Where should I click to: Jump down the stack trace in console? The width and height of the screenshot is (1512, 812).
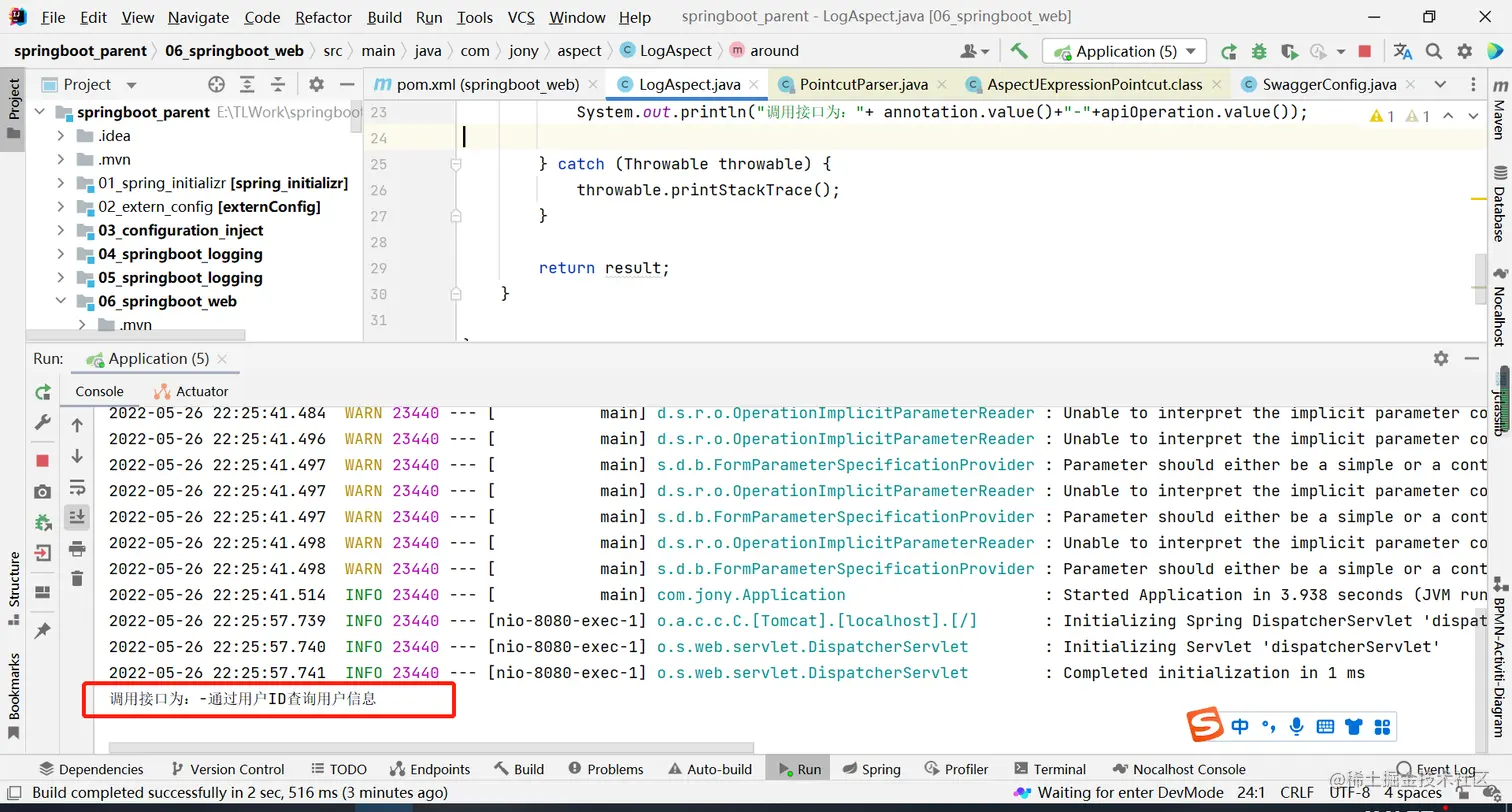click(77, 456)
